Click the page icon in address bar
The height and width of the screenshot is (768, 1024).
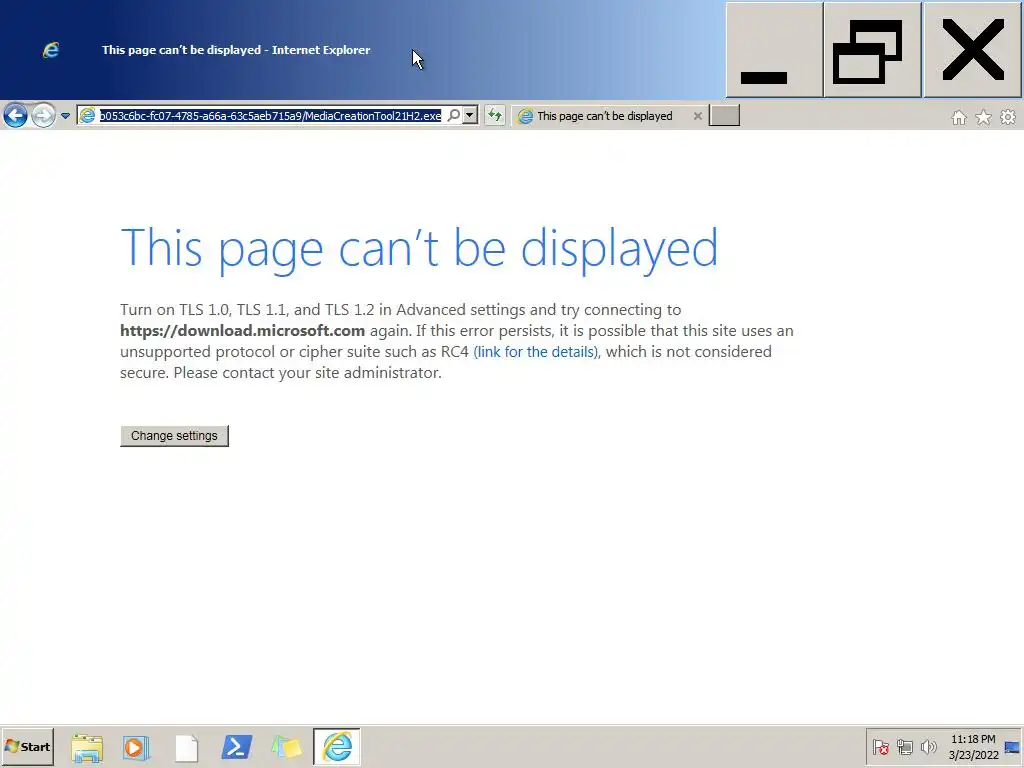88,116
